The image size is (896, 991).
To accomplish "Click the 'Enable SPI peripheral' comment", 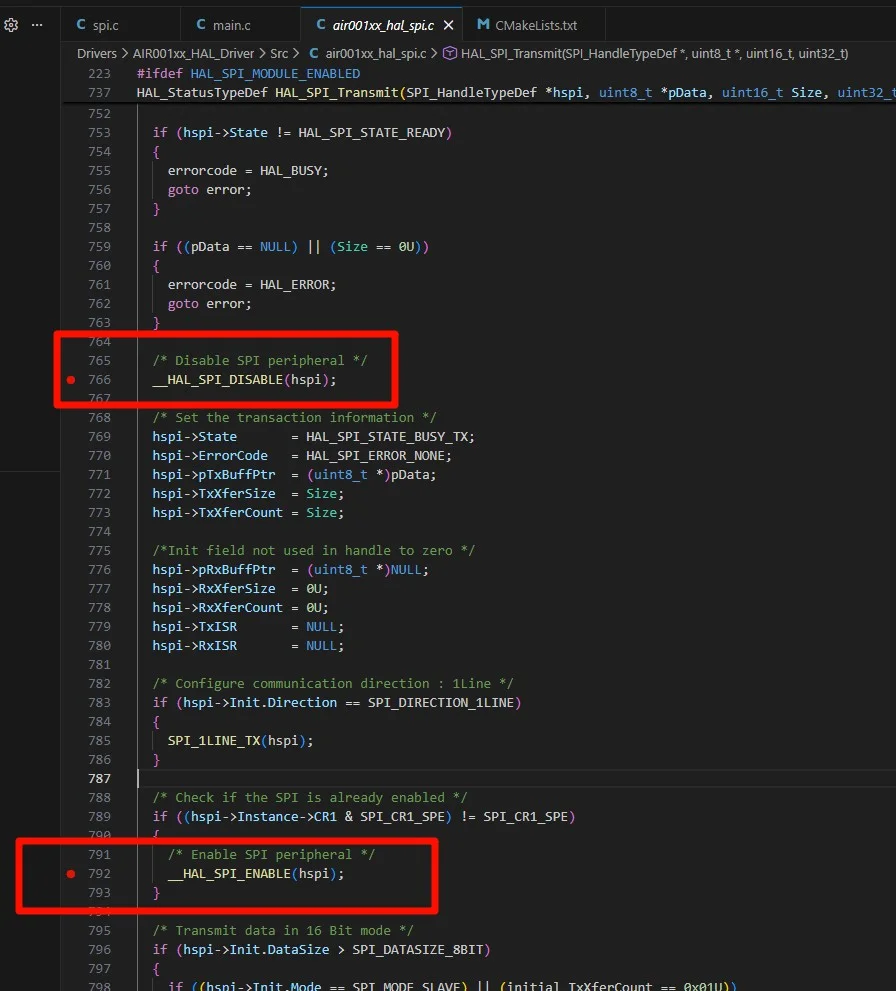I will tap(271, 854).
